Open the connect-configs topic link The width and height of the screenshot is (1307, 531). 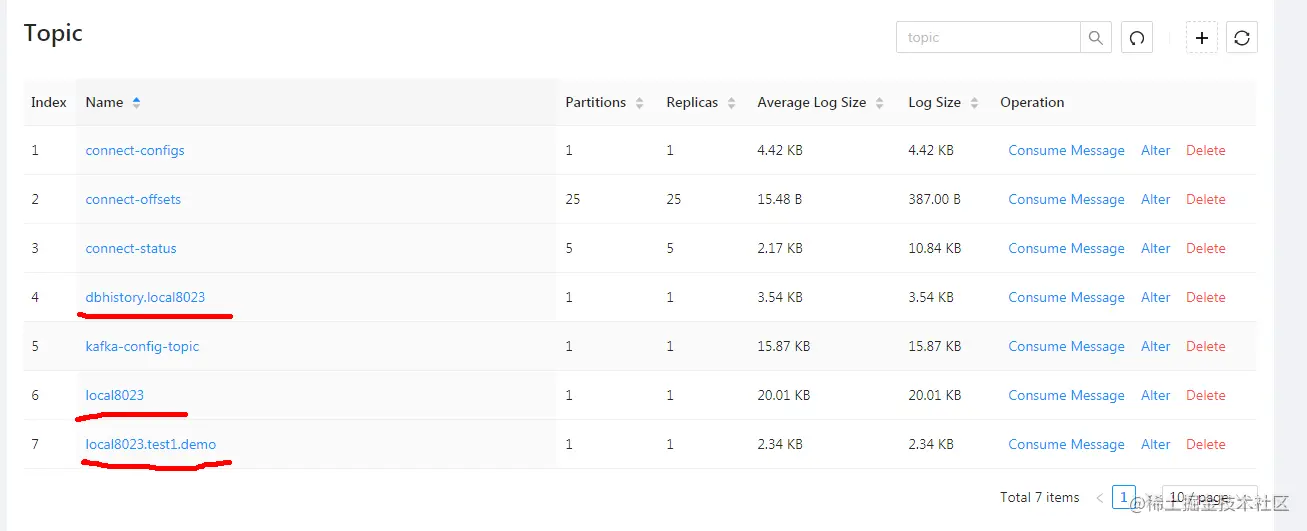point(135,150)
